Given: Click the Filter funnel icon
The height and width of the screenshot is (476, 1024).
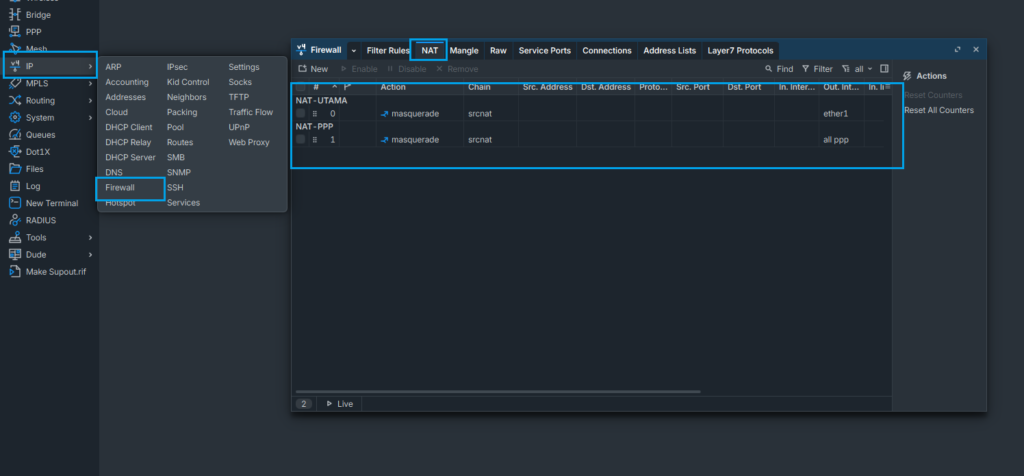Looking at the screenshot, I should coord(805,69).
